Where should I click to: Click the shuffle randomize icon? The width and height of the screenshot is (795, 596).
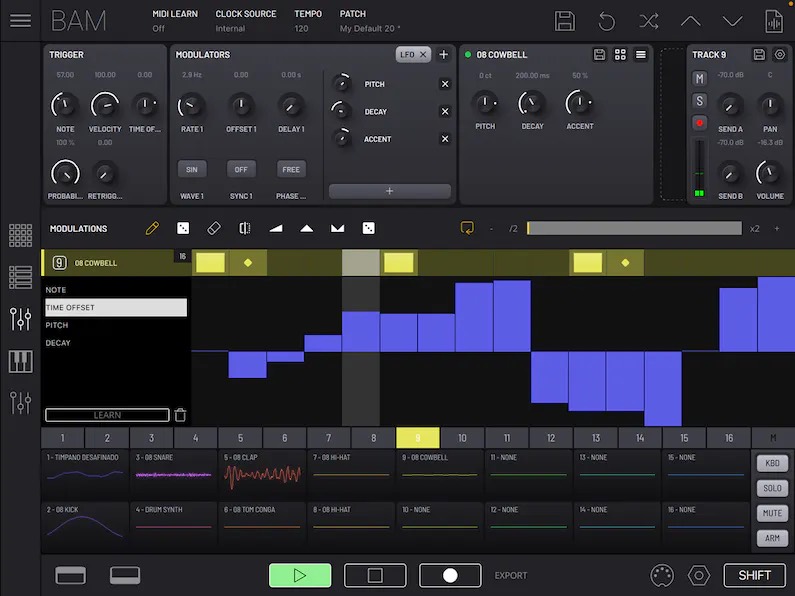click(x=649, y=21)
